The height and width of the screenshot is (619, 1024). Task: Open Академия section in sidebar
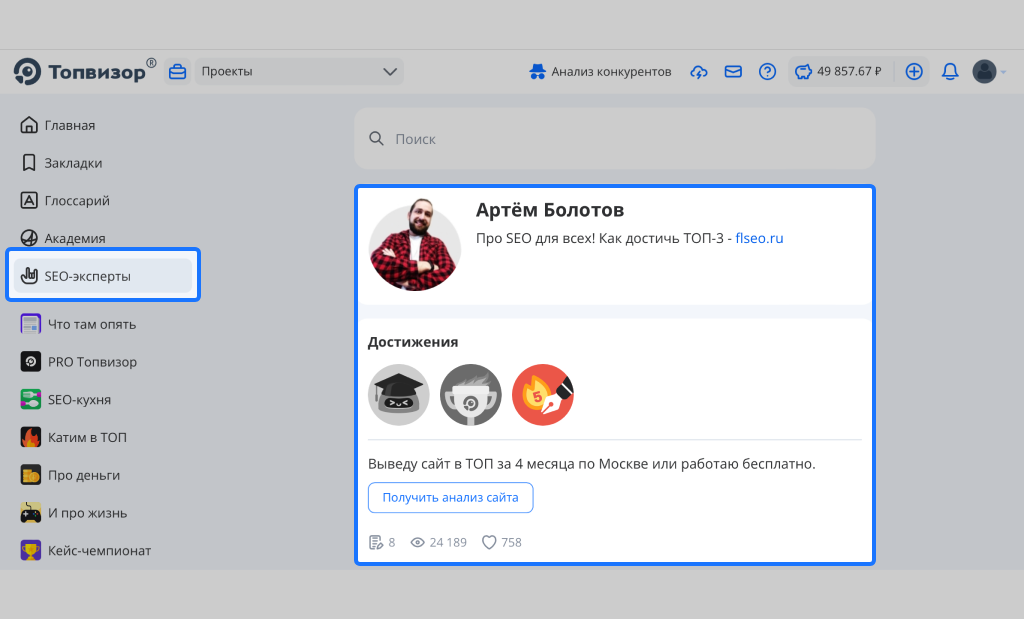tap(74, 239)
